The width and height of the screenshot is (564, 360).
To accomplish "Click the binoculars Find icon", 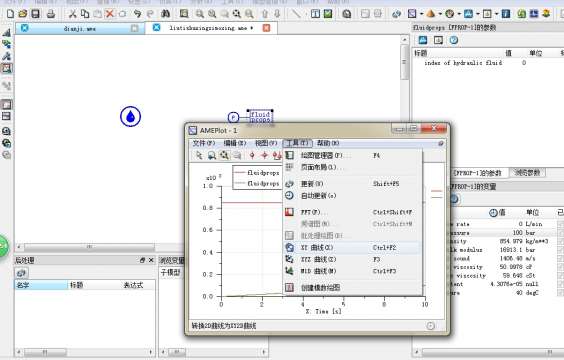I will tap(165, 14).
